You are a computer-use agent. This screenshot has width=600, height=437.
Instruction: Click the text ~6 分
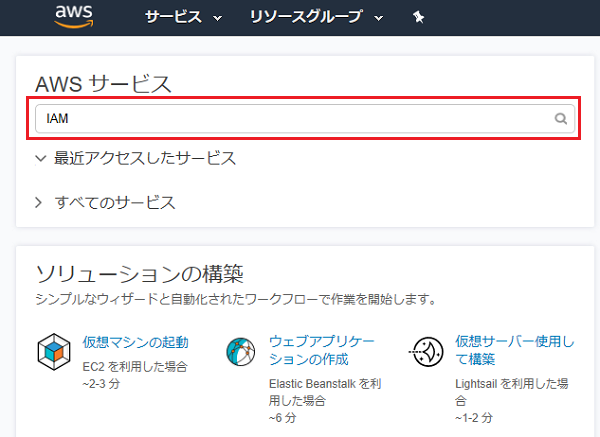[282, 417]
